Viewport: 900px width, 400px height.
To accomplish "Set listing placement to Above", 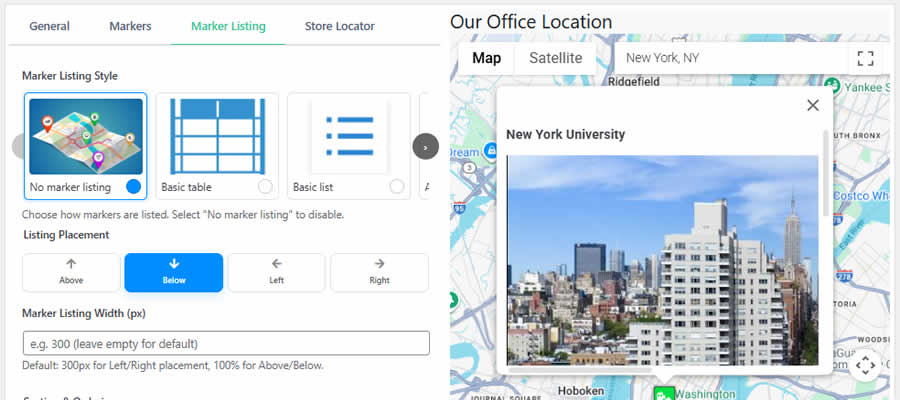I will (71, 272).
